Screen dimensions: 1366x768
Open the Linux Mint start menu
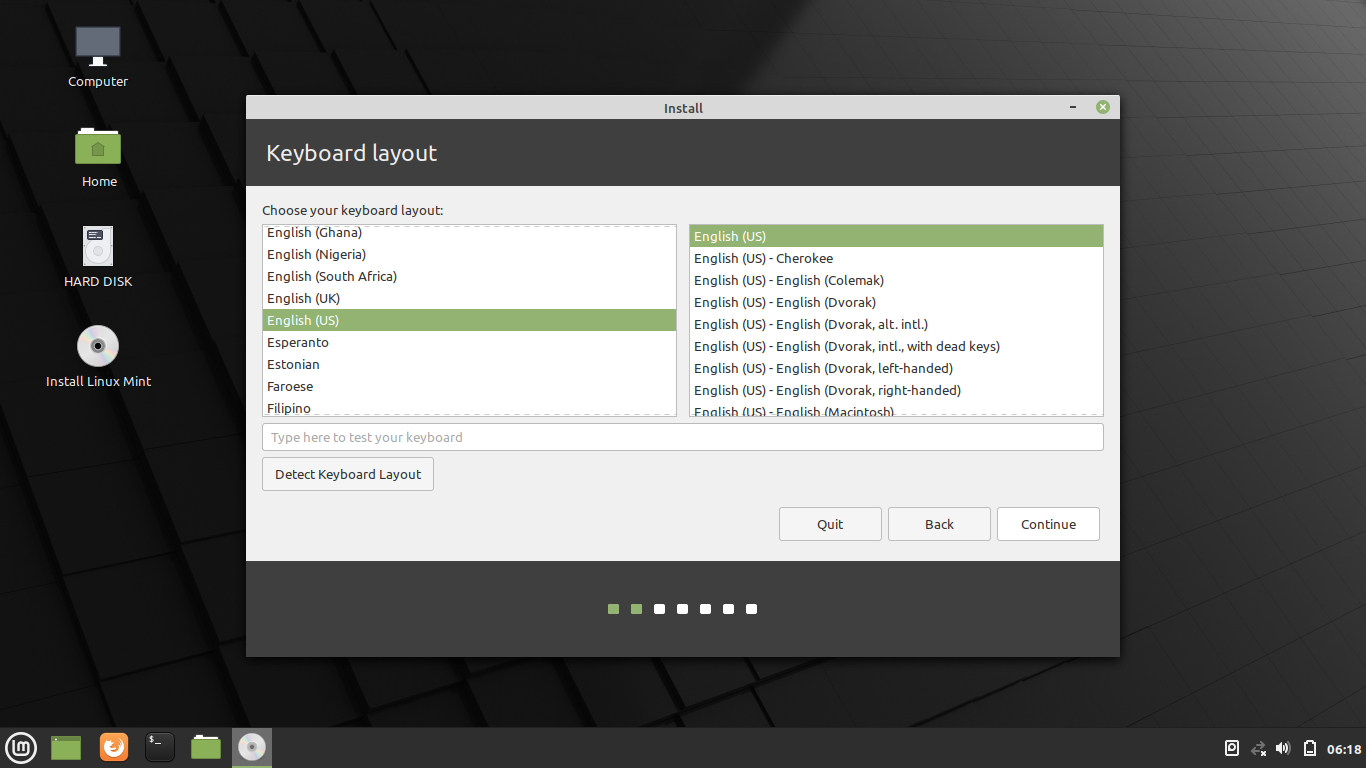(x=21, y=747)
